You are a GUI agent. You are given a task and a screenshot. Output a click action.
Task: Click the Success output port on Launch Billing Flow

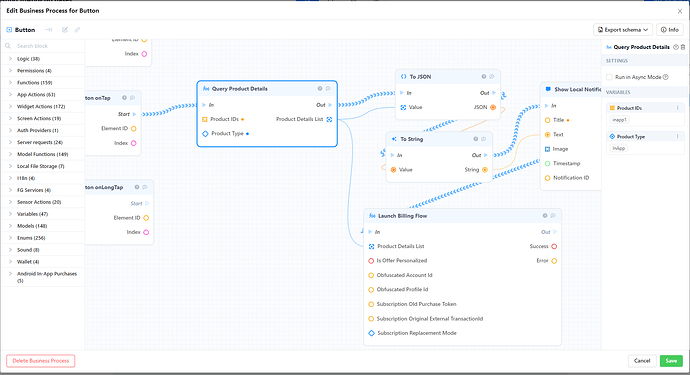(554, 246)
